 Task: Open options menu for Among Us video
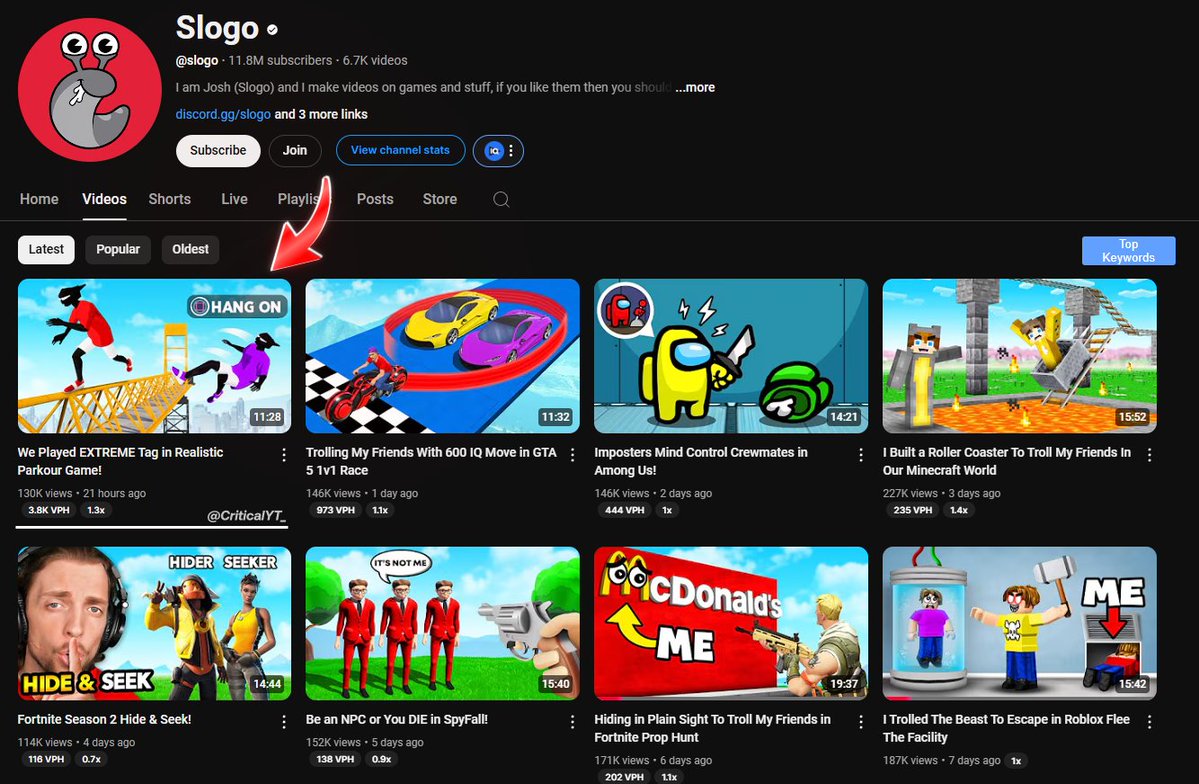860,455
